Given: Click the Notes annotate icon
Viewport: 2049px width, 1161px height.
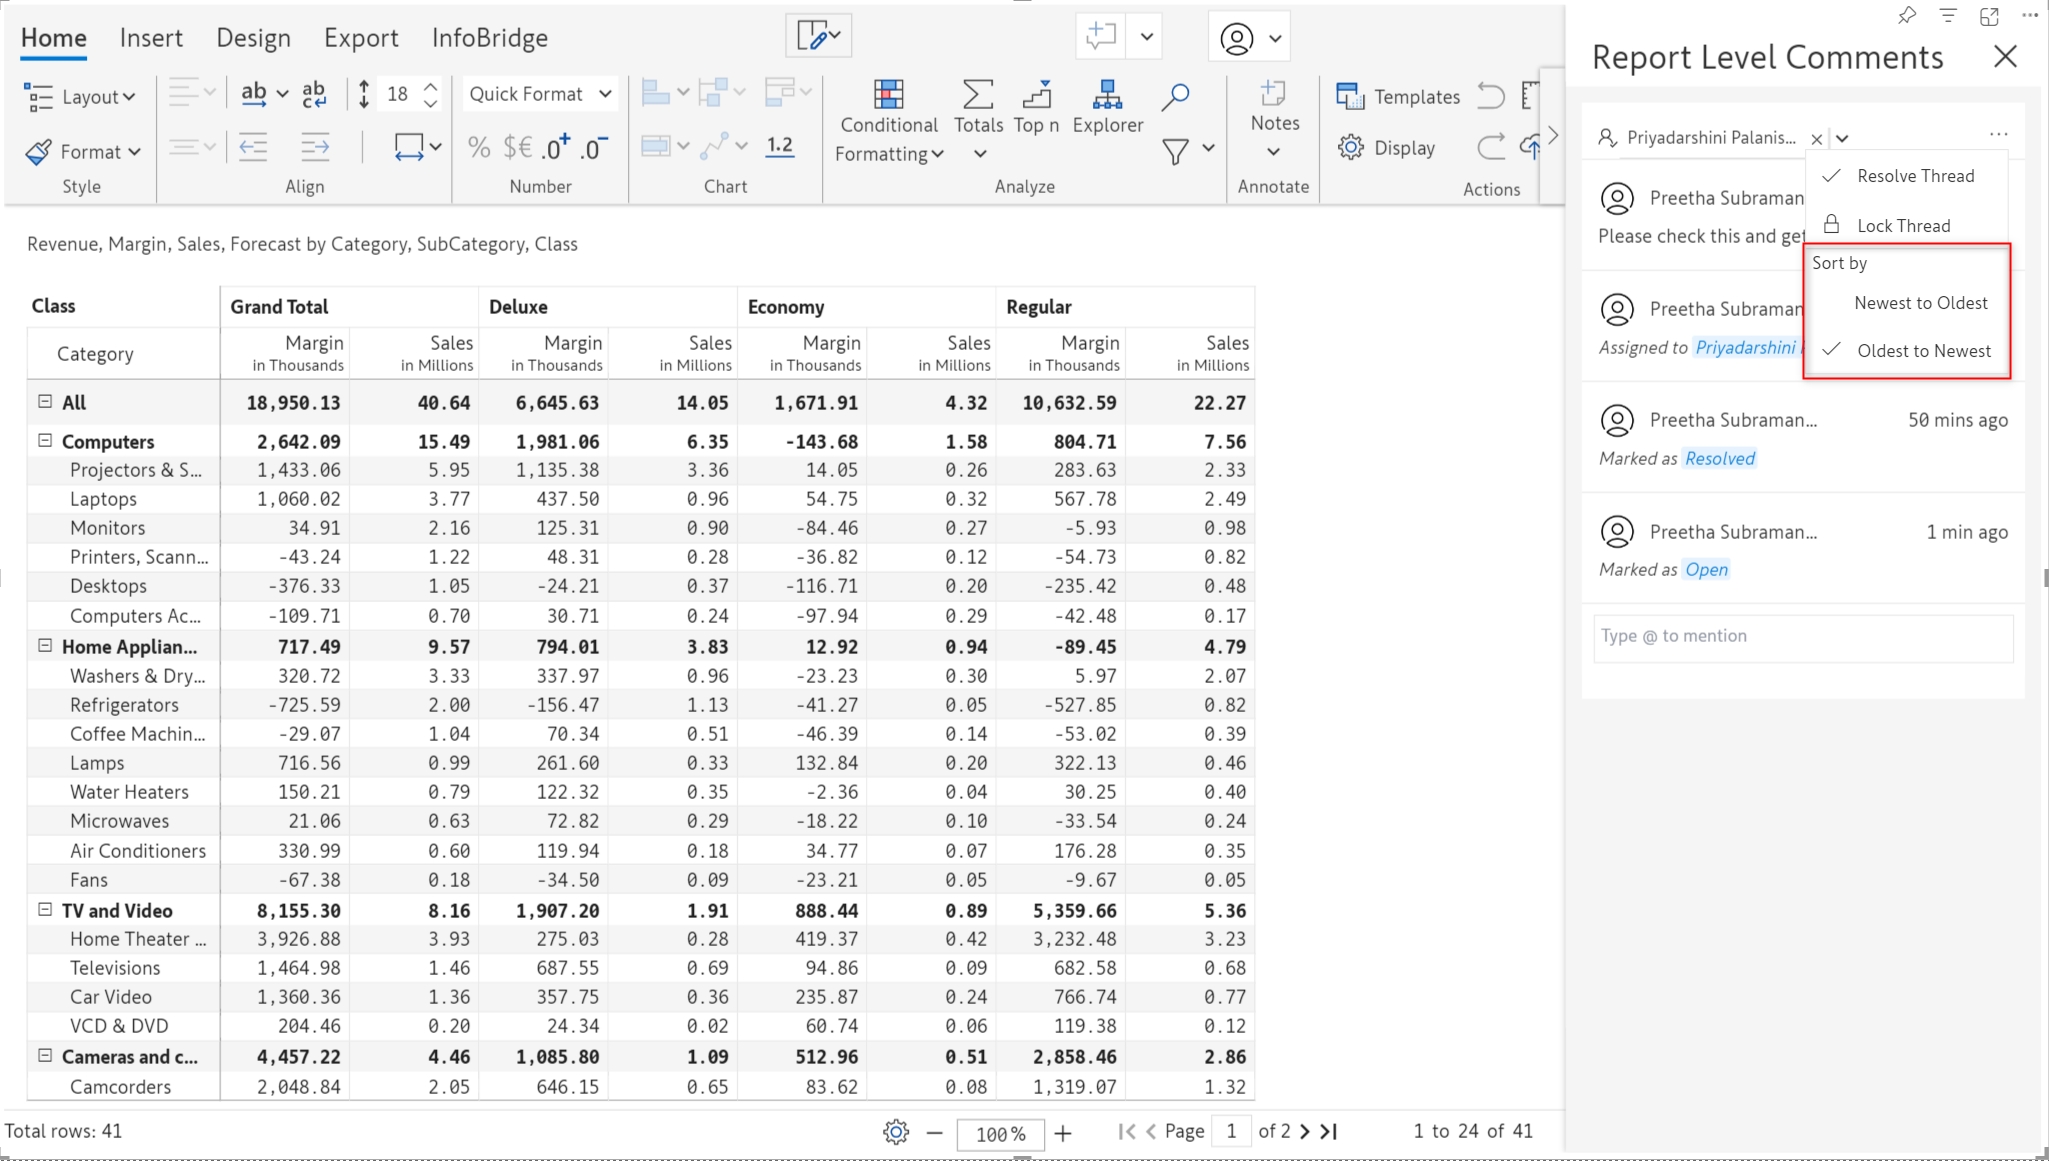Looking at the screenshot, I should point(1273,95).
